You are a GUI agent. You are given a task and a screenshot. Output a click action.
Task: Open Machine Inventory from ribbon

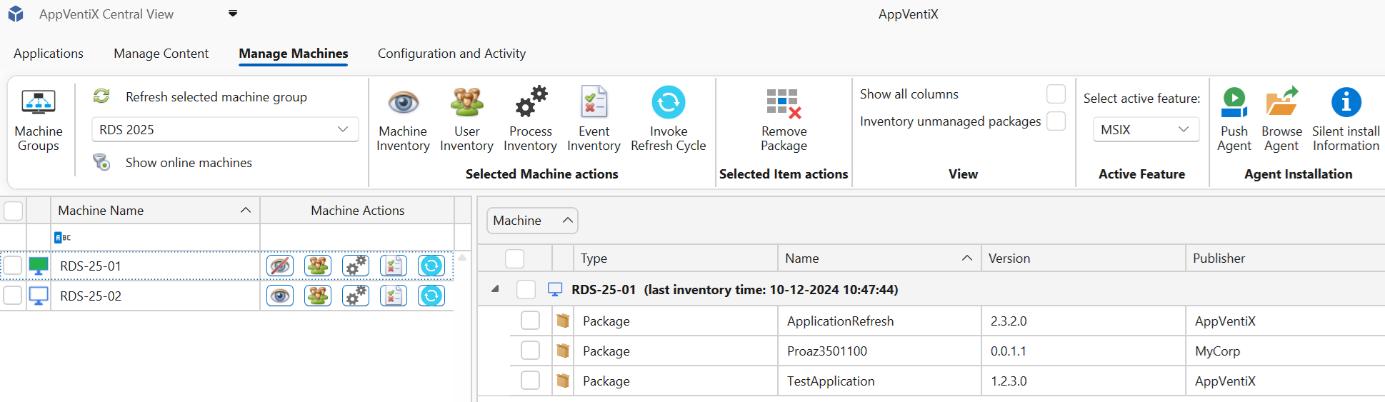pyautogui.click(x=402, y=120)
